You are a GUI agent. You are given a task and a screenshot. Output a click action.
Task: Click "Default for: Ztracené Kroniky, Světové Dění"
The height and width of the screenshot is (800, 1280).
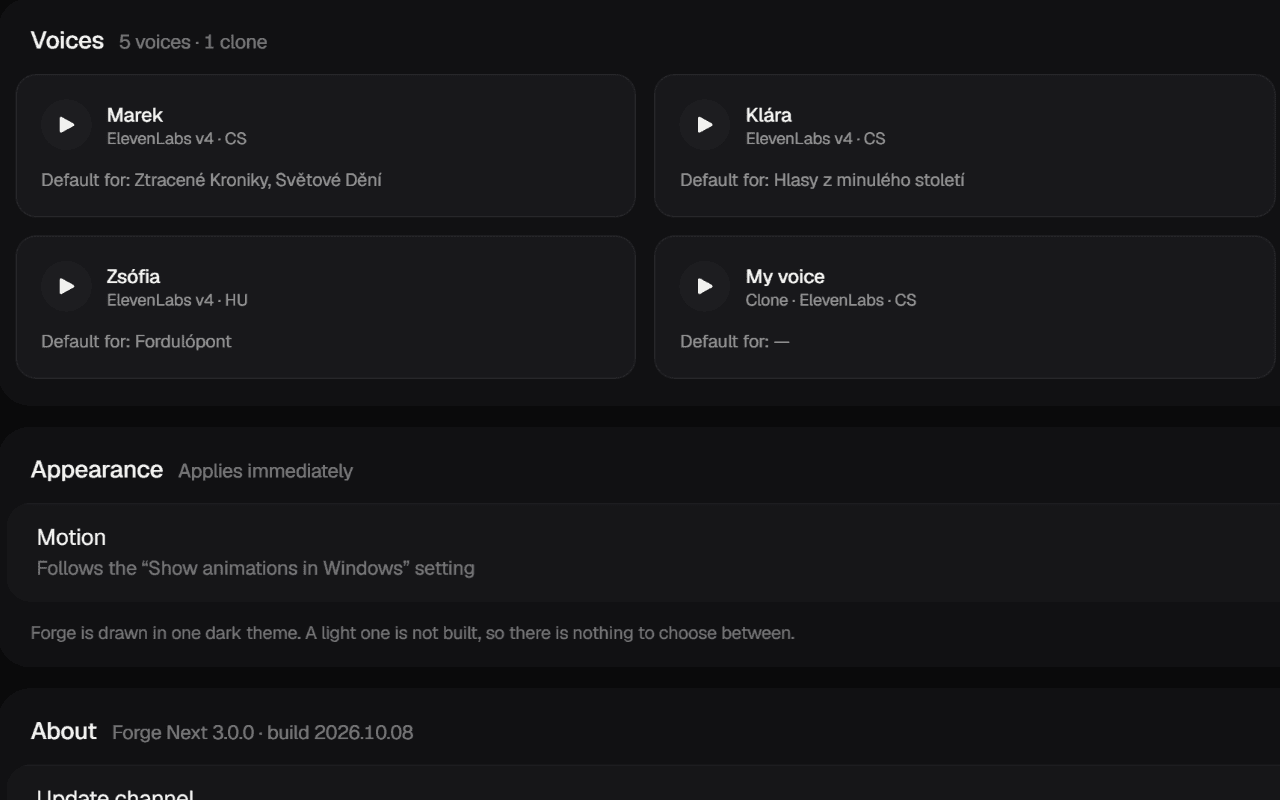coord(211,180)
